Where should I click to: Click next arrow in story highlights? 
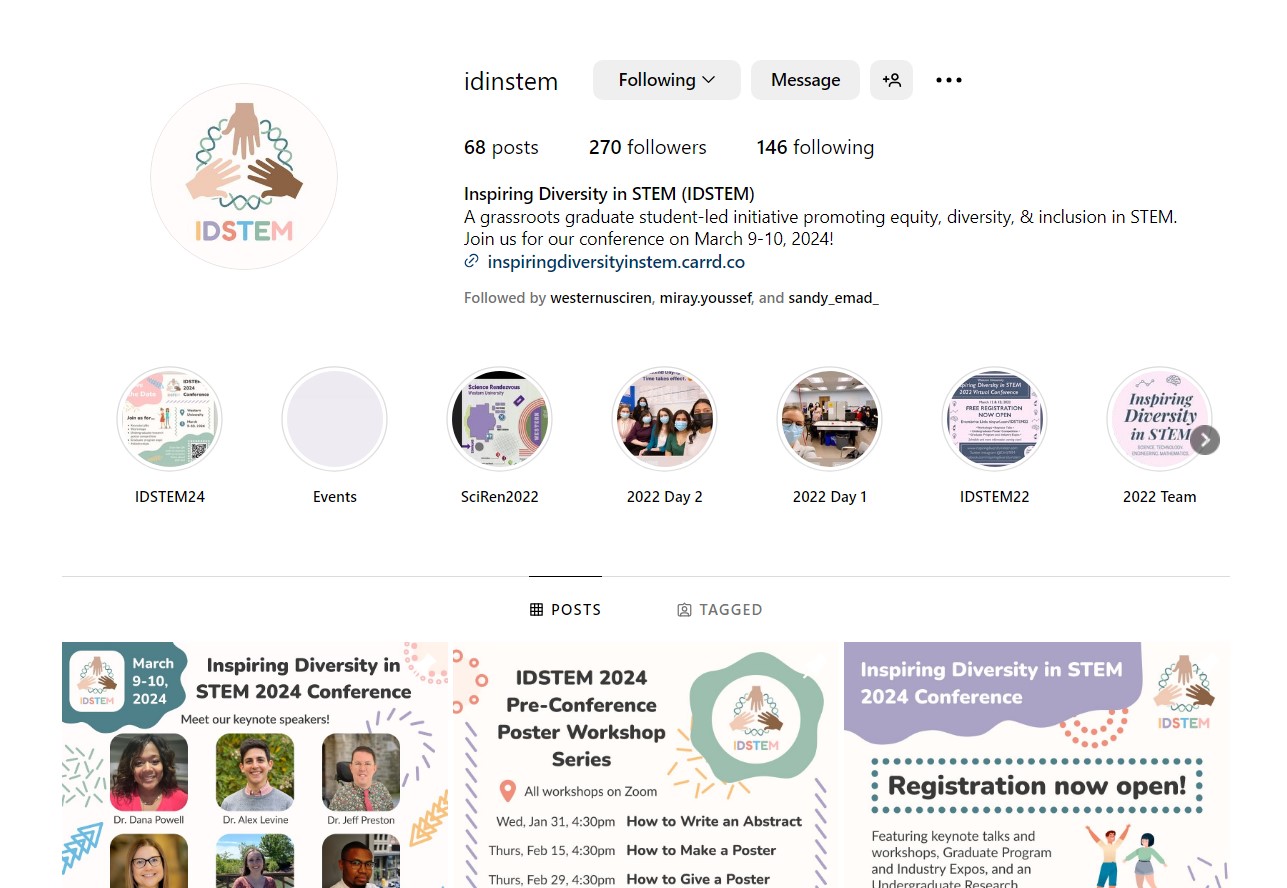coord(1205,440)
